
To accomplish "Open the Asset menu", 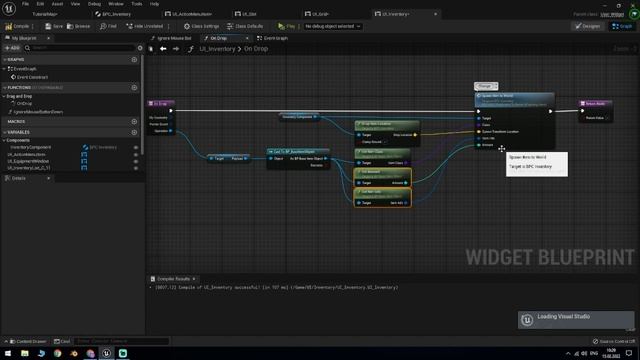I will click(57, 4).
